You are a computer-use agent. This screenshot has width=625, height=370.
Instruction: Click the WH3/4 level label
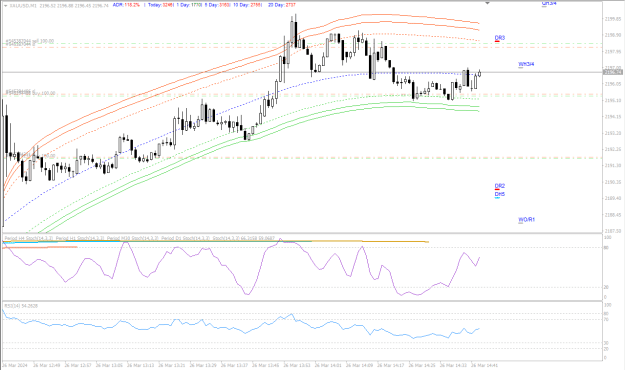pyautogui.click(x=526, y=64)
